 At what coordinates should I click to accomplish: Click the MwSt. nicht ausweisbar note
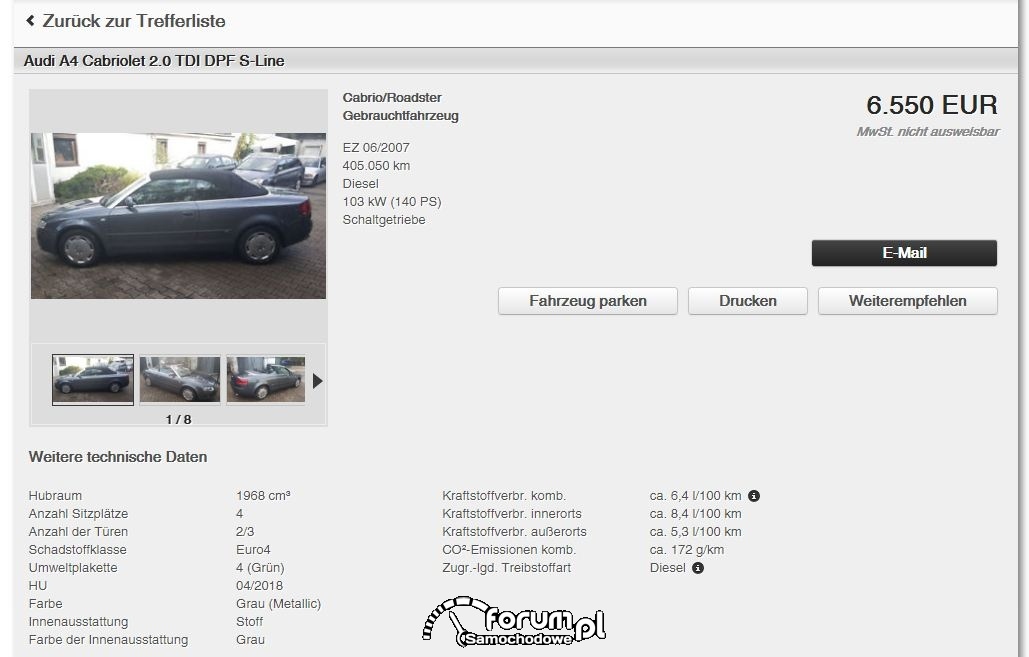click(x=928, y=132)
